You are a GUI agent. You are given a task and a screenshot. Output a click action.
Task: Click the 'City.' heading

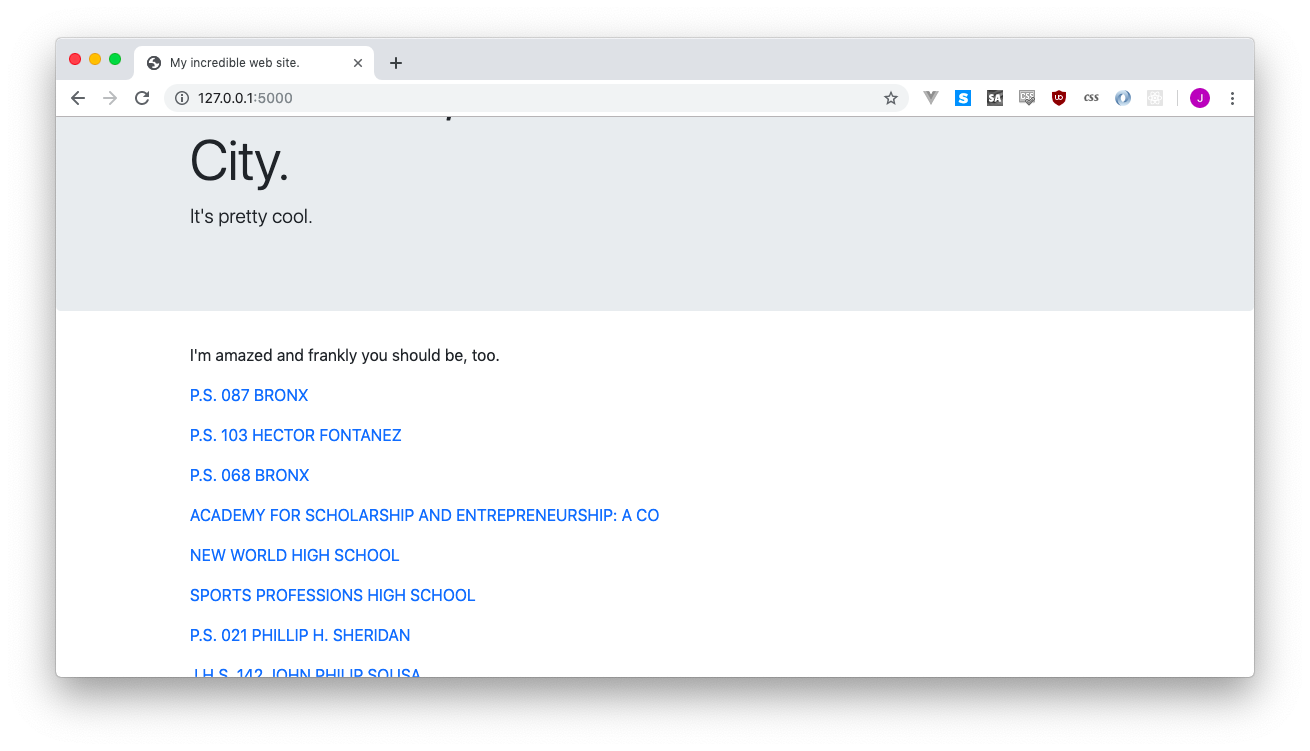pyautogui.click(x=240, y=161)
